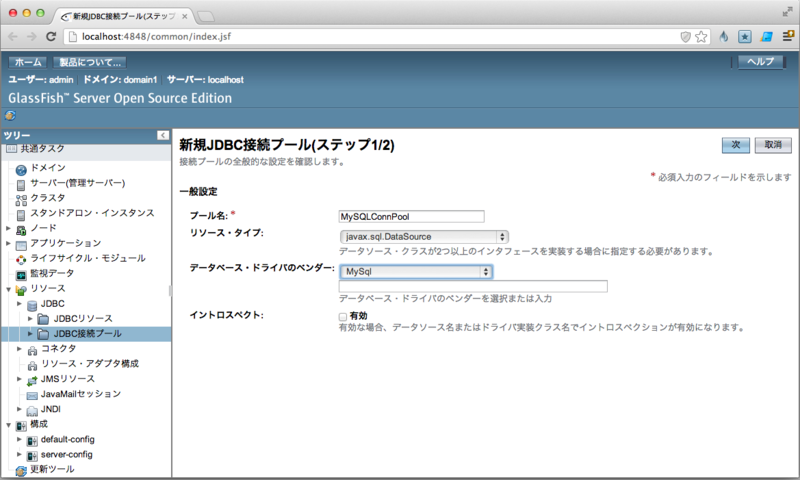
Task: Open the Home tab in header
Action: [x=27, y=62]
